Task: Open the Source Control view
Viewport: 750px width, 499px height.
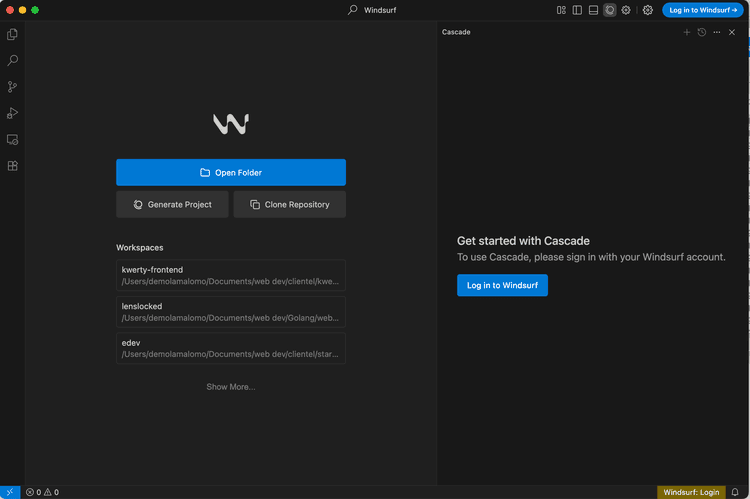Action: coord(12,87)
